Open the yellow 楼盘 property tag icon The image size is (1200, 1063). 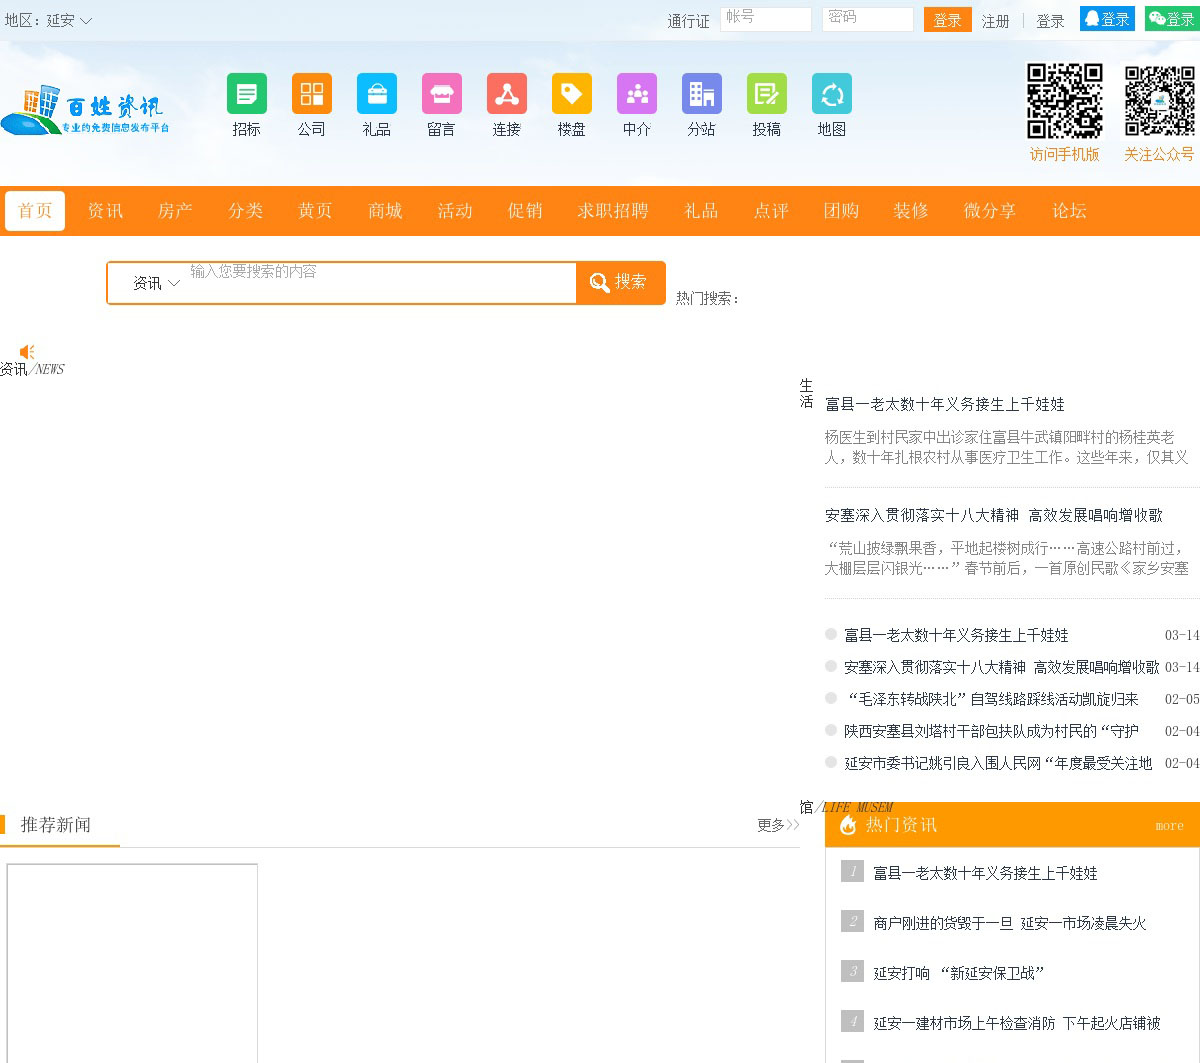(571, 94)
